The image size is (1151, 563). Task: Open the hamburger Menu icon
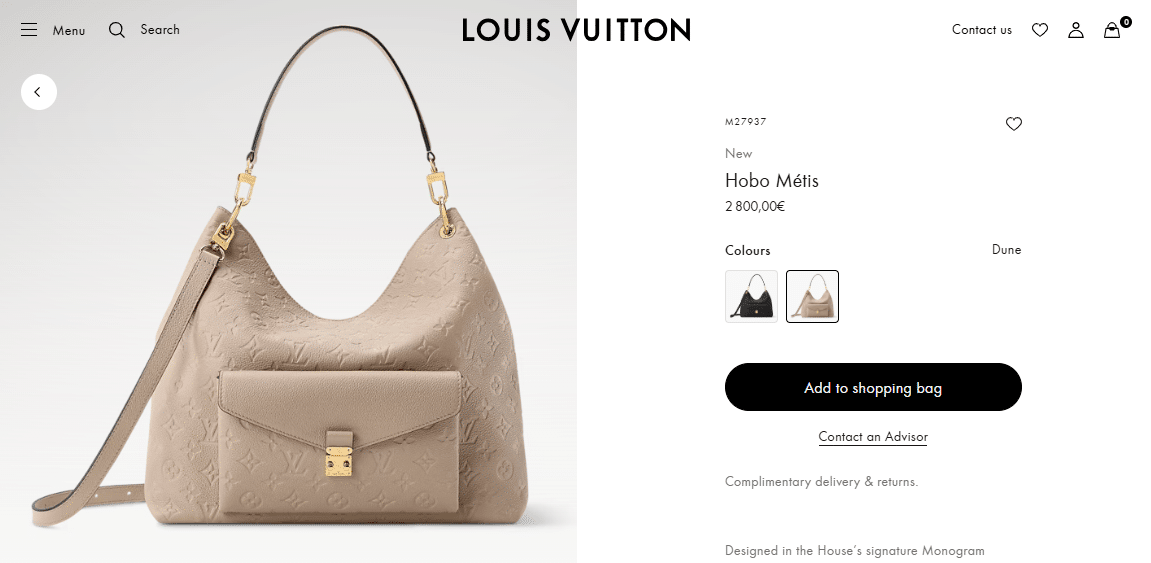(x=29, y=30)
